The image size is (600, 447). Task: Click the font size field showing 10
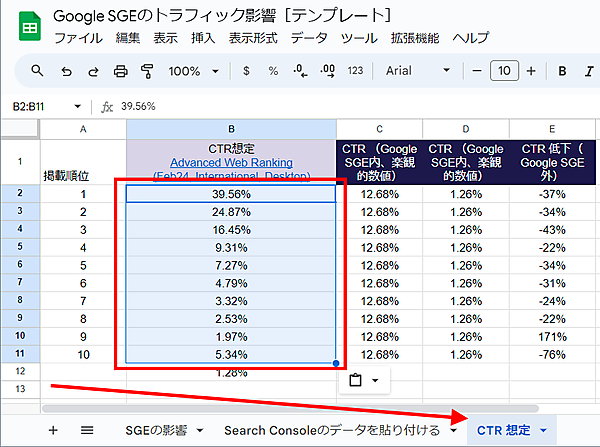pyautogui.click(x=504, y=70)
